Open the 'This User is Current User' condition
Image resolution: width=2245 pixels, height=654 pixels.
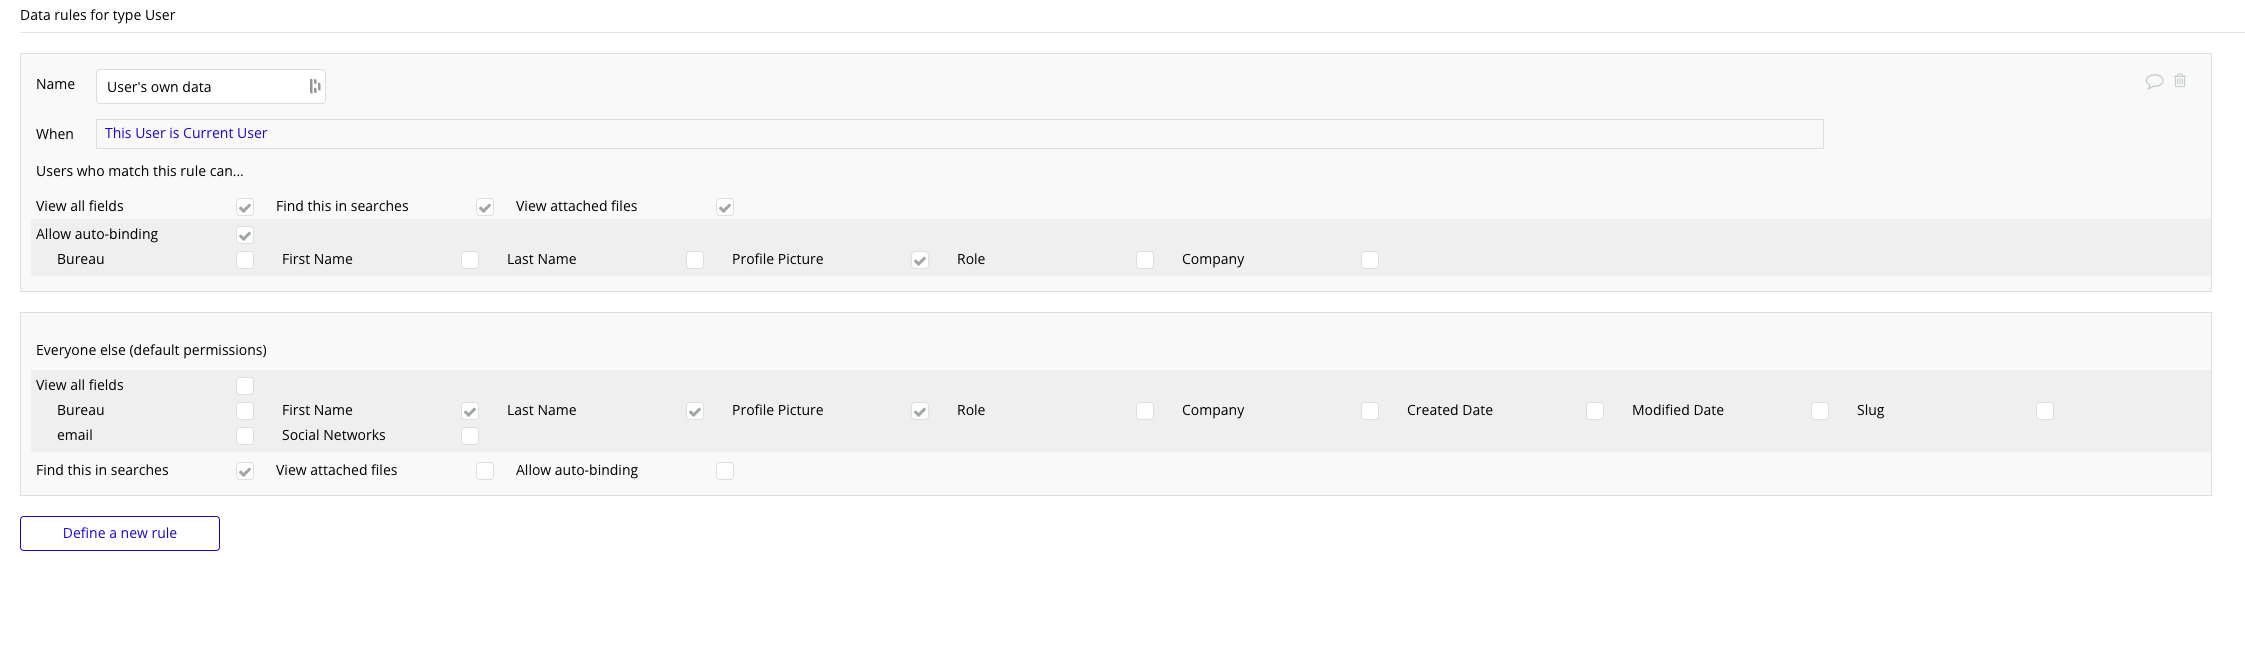186,133
